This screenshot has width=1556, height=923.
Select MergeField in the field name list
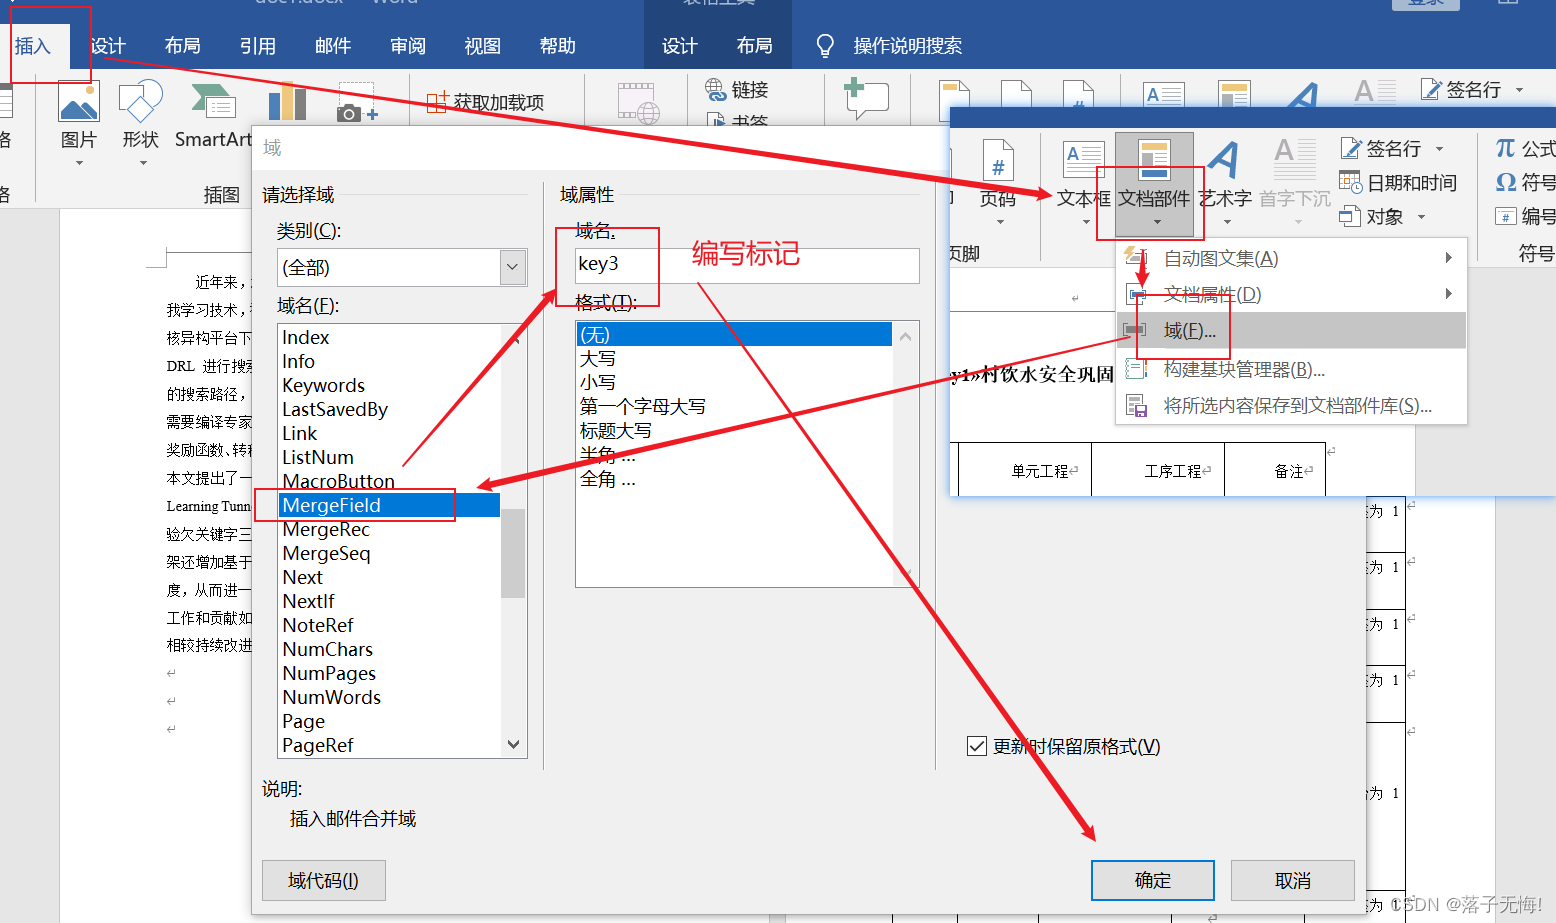pos(332,505)
